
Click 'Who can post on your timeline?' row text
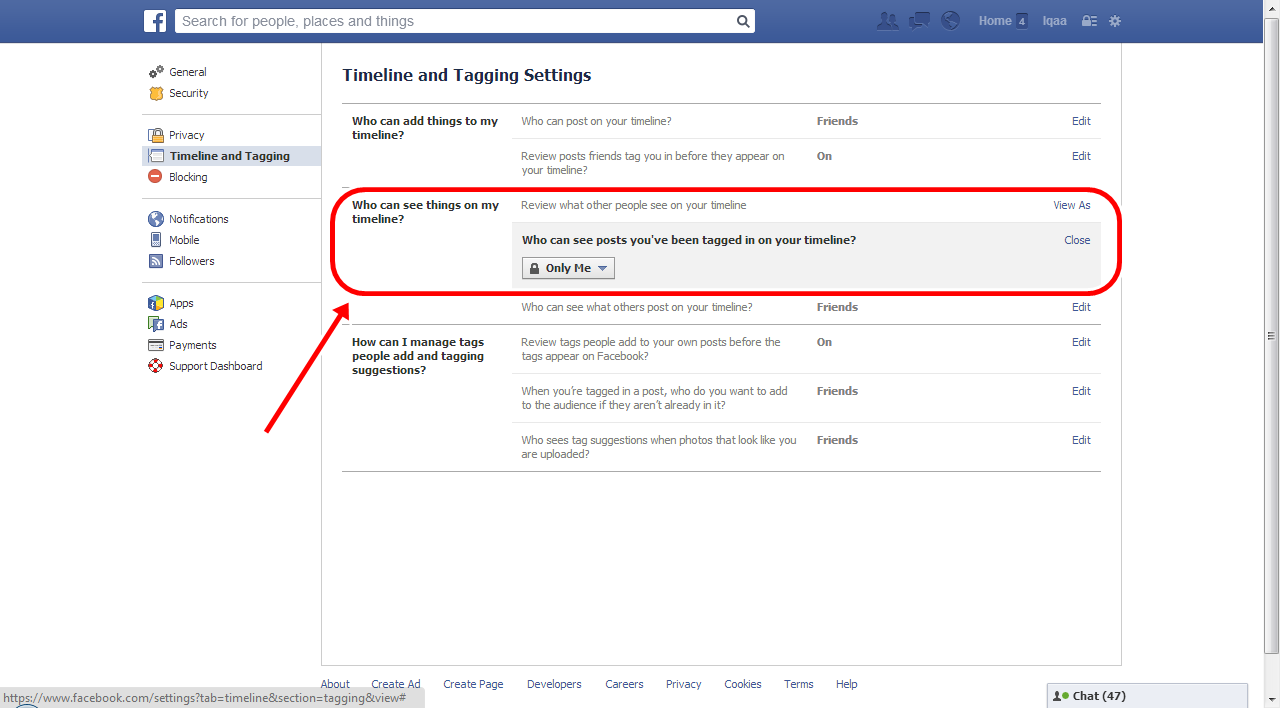596,121
